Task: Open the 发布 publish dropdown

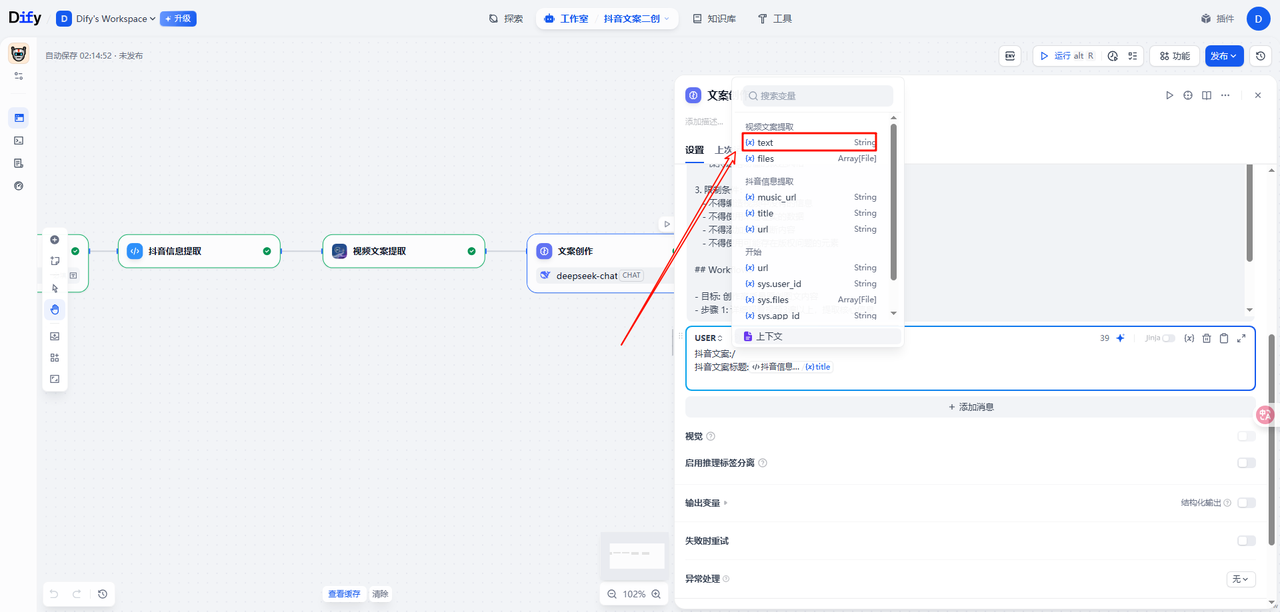Action: [x=1224, y=56]
